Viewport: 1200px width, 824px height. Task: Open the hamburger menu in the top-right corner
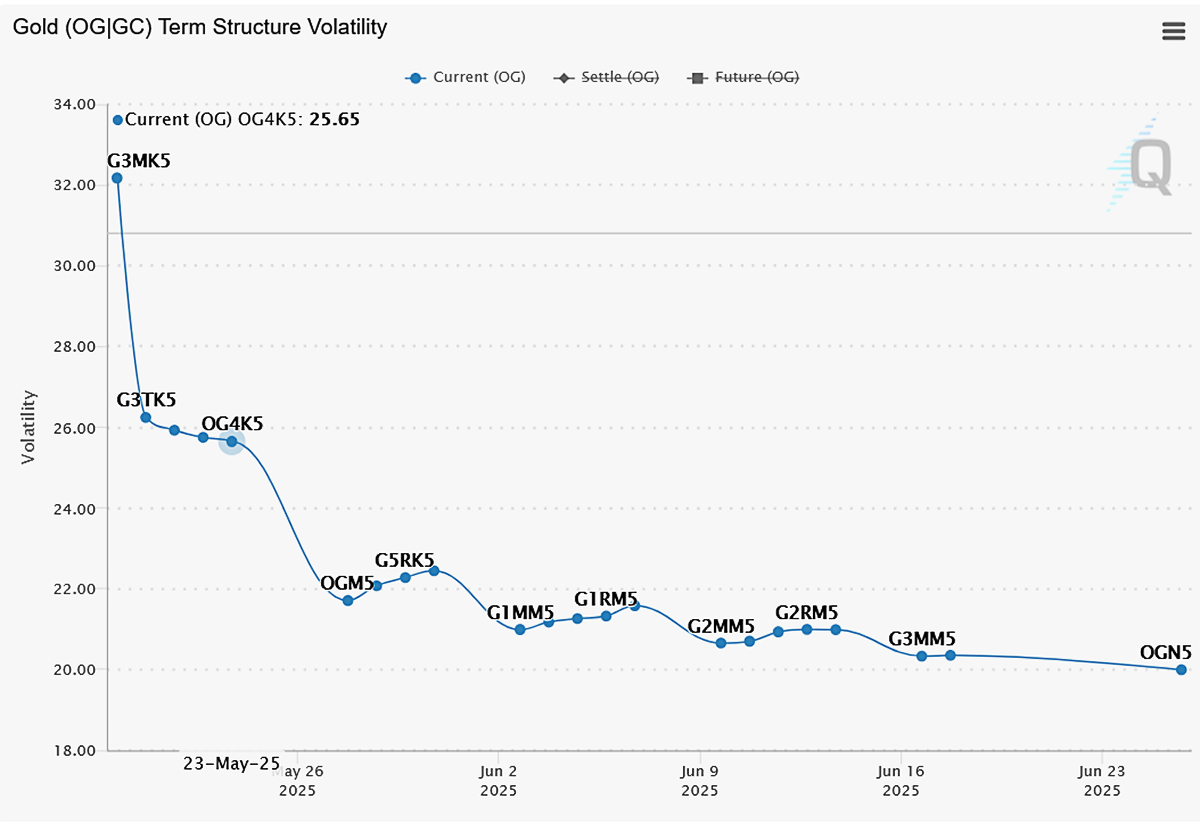click(x=1172, y=30)
